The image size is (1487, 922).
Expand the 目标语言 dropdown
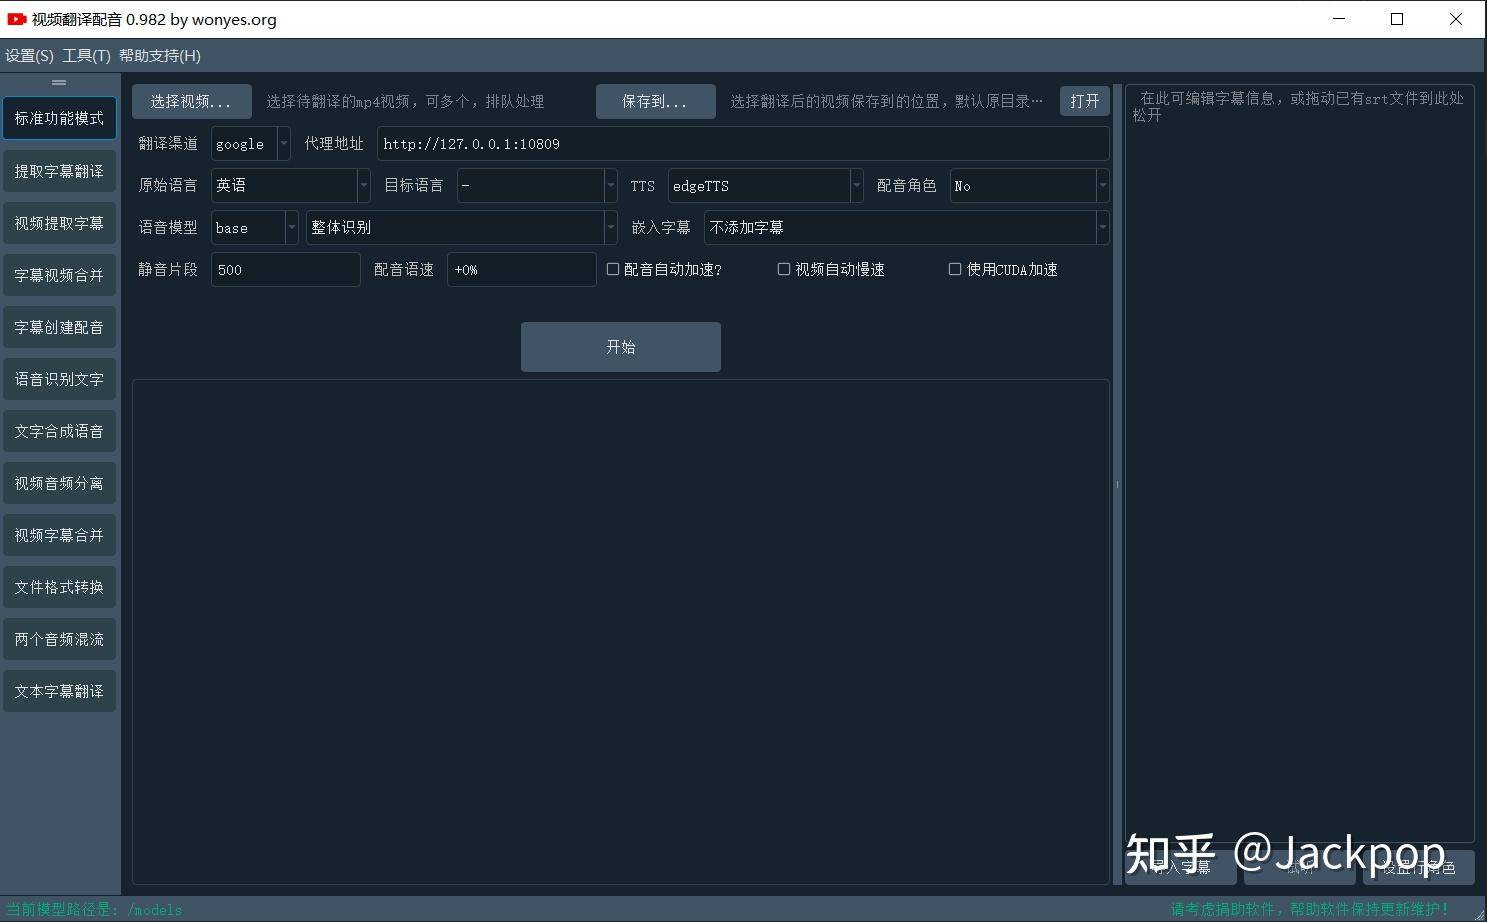[537, 185]
